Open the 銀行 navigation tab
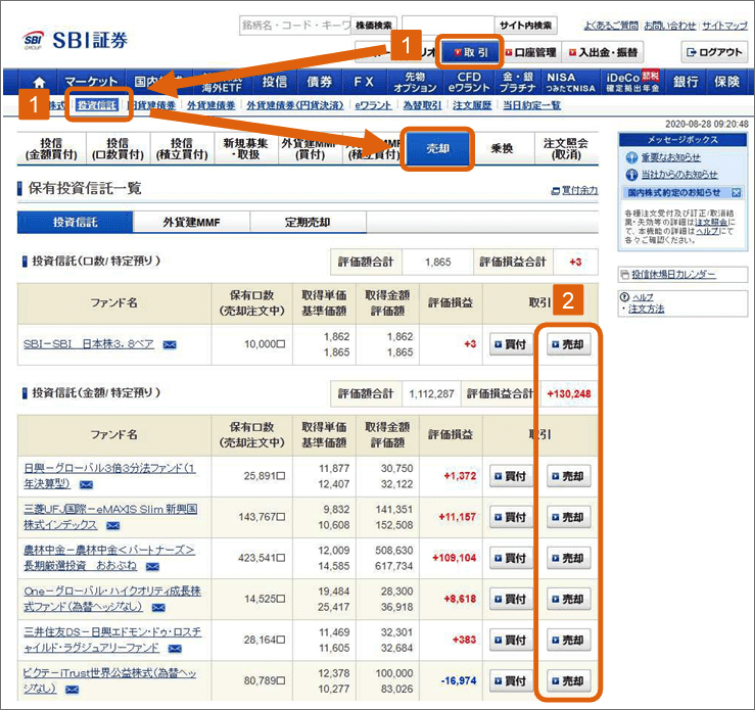This screenshot has width=755, height=710. click(685, 81)
